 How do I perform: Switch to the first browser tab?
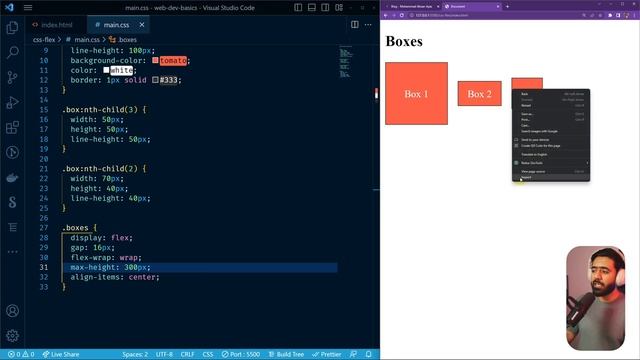[411, 7]
